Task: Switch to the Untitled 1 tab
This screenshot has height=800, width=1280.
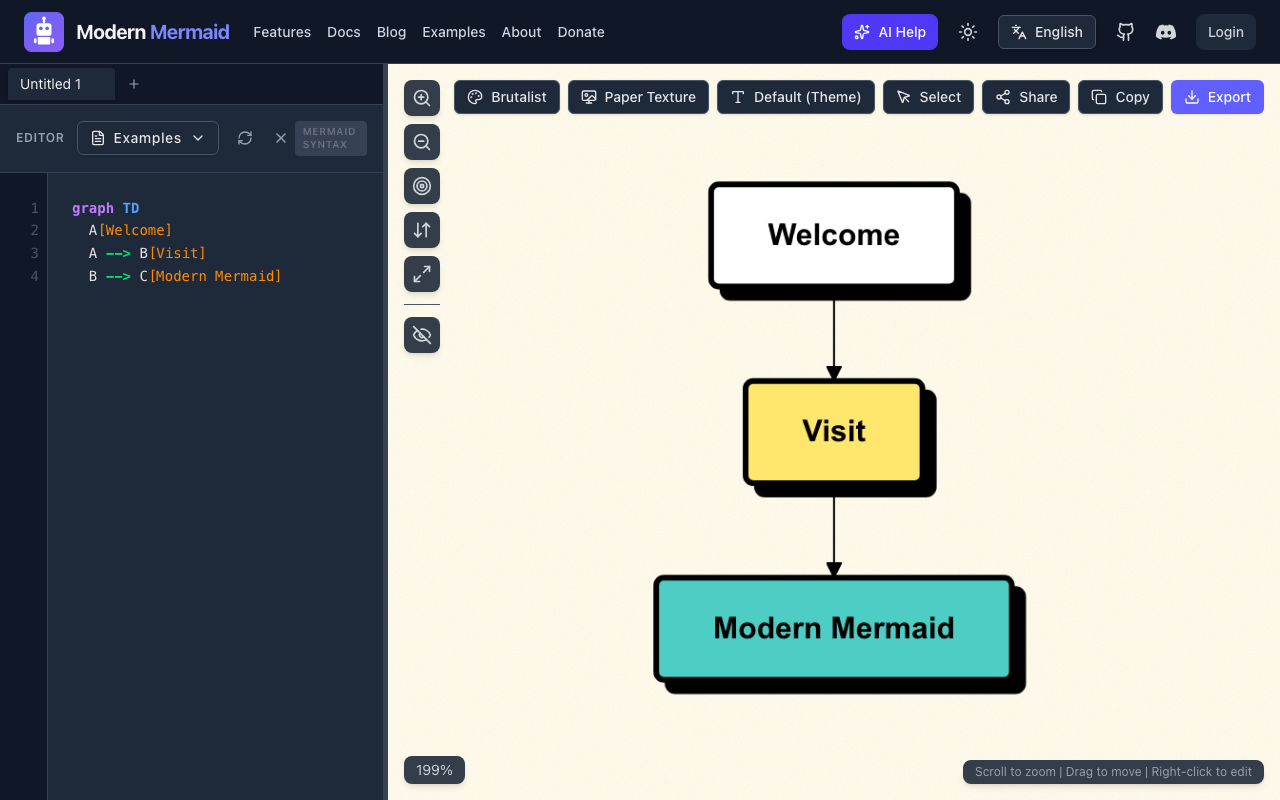Action: coord(61,84)
